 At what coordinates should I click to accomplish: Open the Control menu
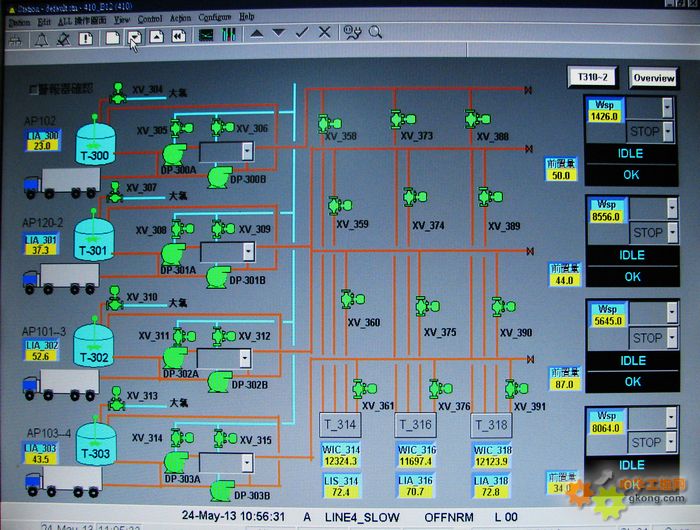tap(150, 17)
